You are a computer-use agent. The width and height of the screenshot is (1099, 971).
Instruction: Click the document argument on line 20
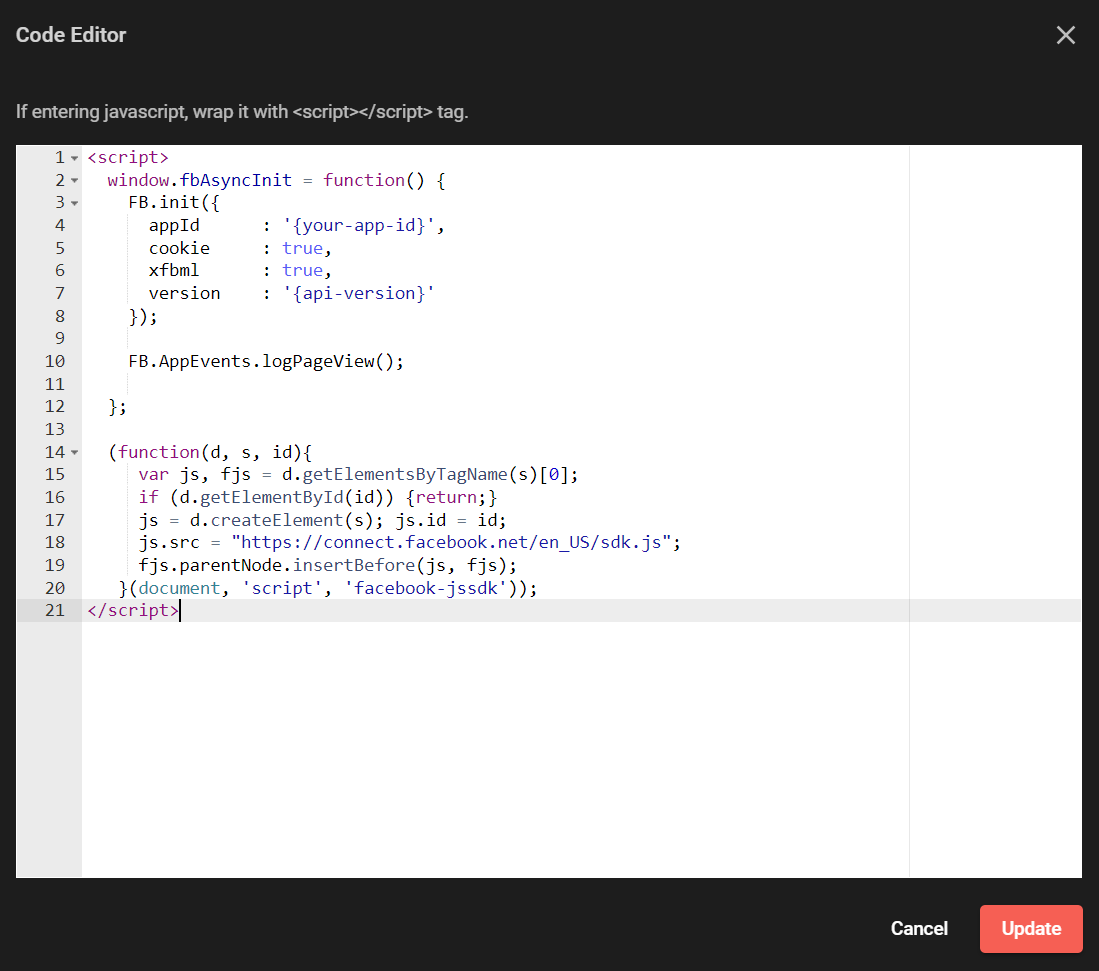[179, 588]
